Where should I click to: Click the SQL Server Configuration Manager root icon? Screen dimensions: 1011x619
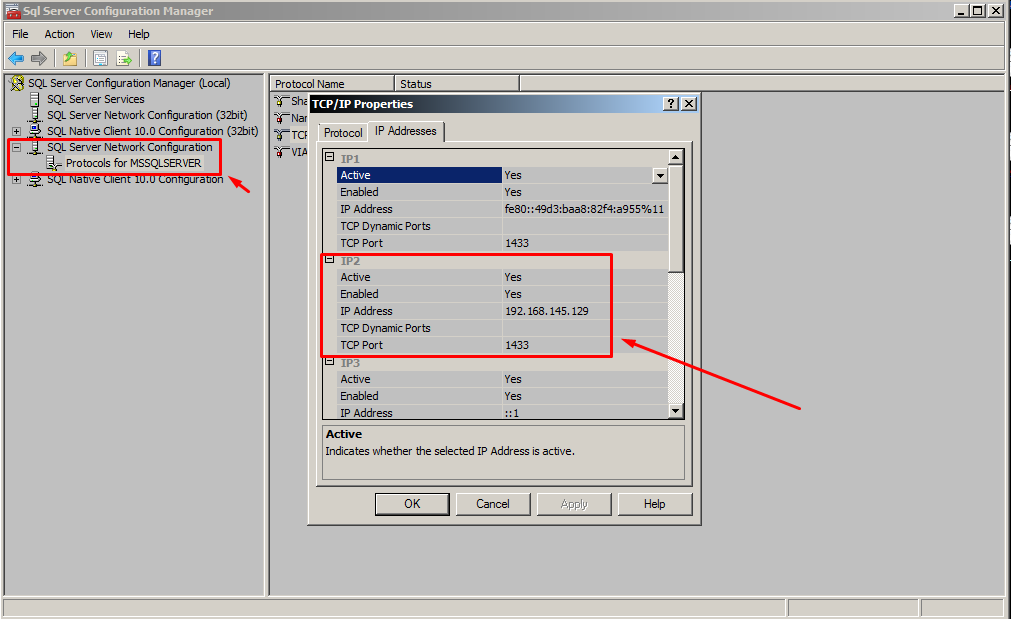coord(17,83)
